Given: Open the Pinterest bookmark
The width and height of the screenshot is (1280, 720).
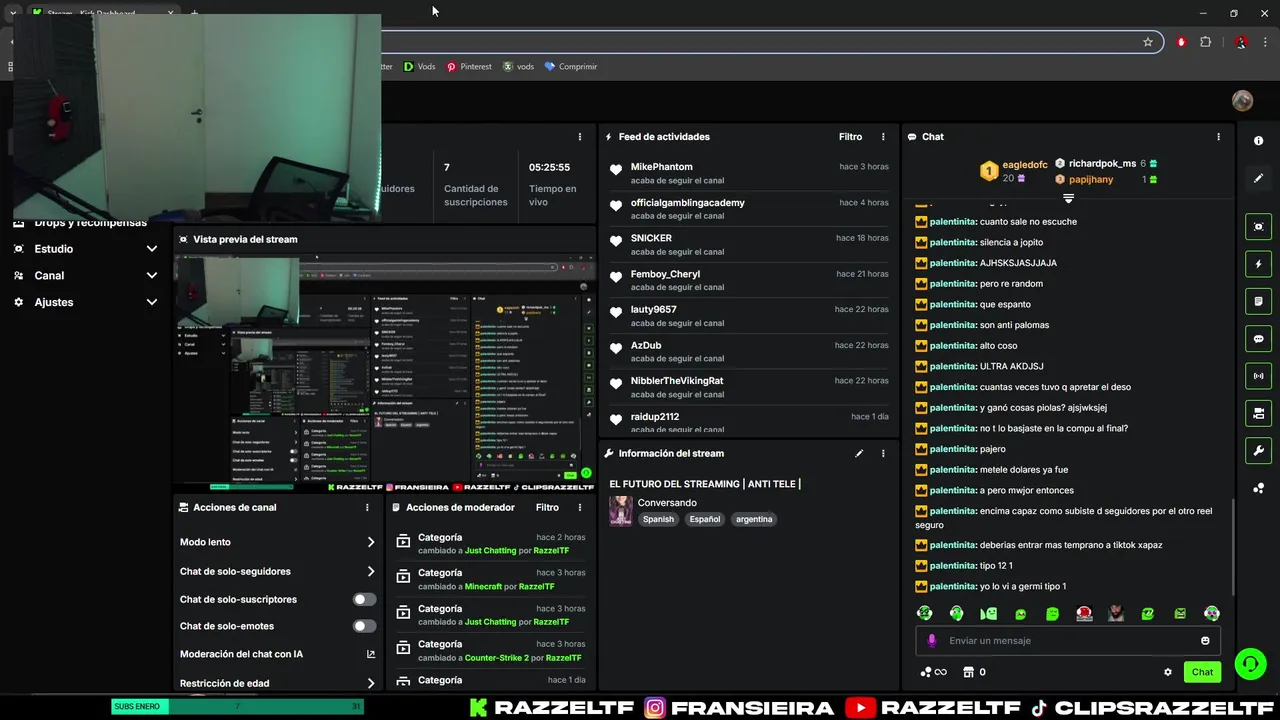Looking at the screenshot, I should tap(469, 67).
